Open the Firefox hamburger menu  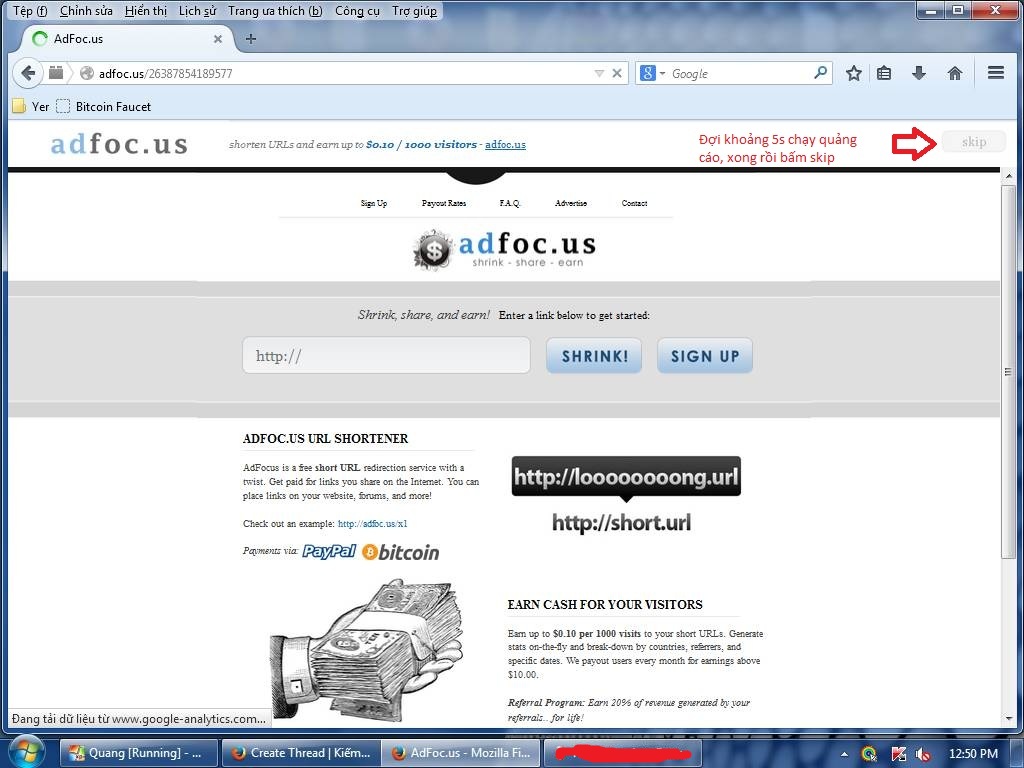996,72
